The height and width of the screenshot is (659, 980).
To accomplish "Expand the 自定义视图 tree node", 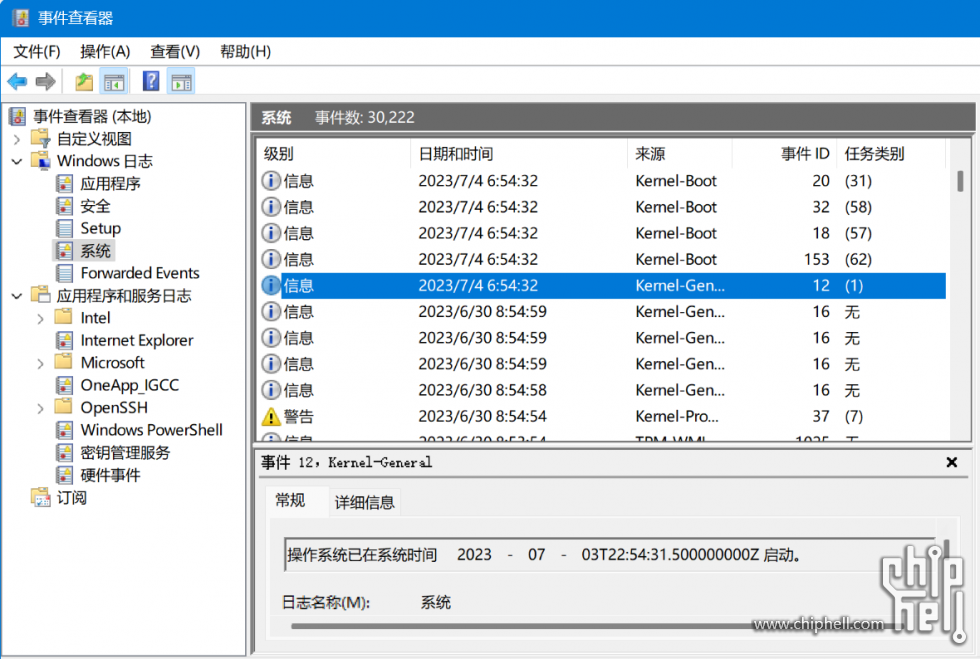I will pyautogui.click(x=18, y=139).
